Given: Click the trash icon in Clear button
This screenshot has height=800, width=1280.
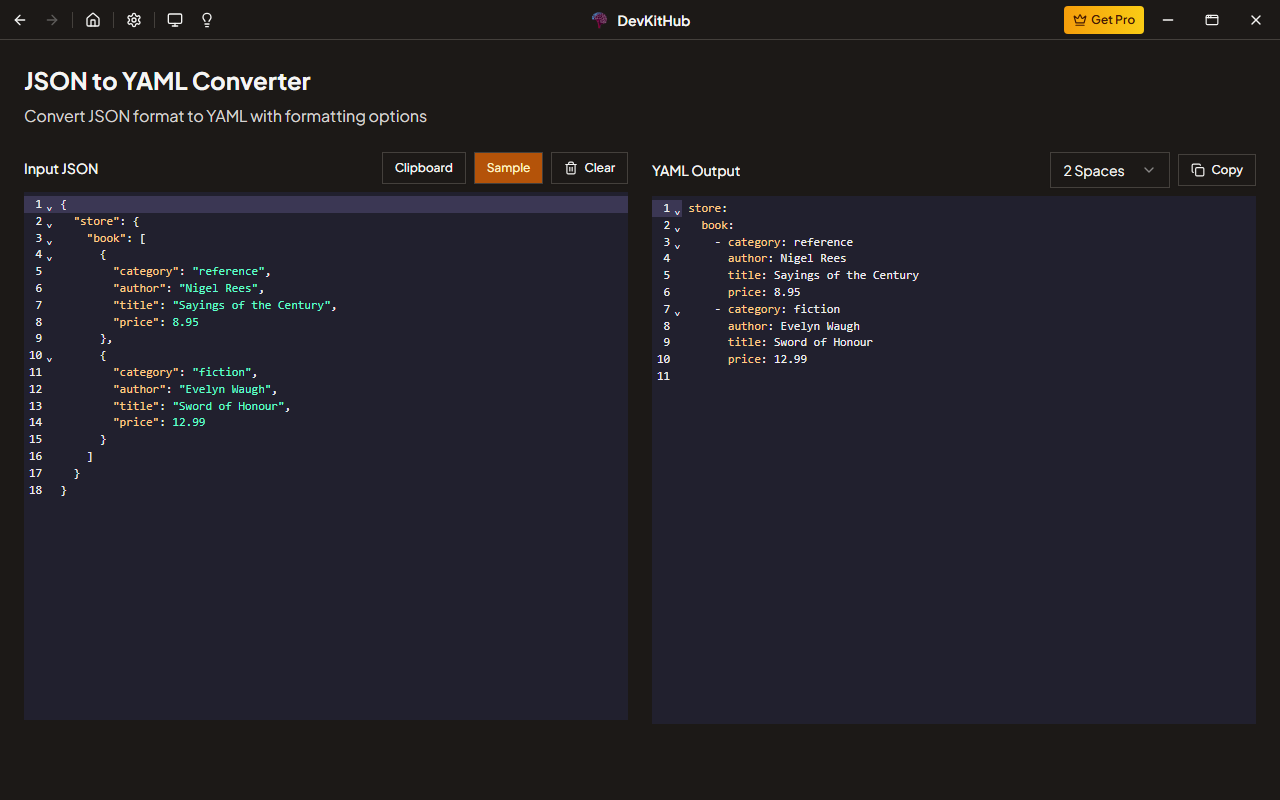Looking at the screenshot, I should (571, 168).
